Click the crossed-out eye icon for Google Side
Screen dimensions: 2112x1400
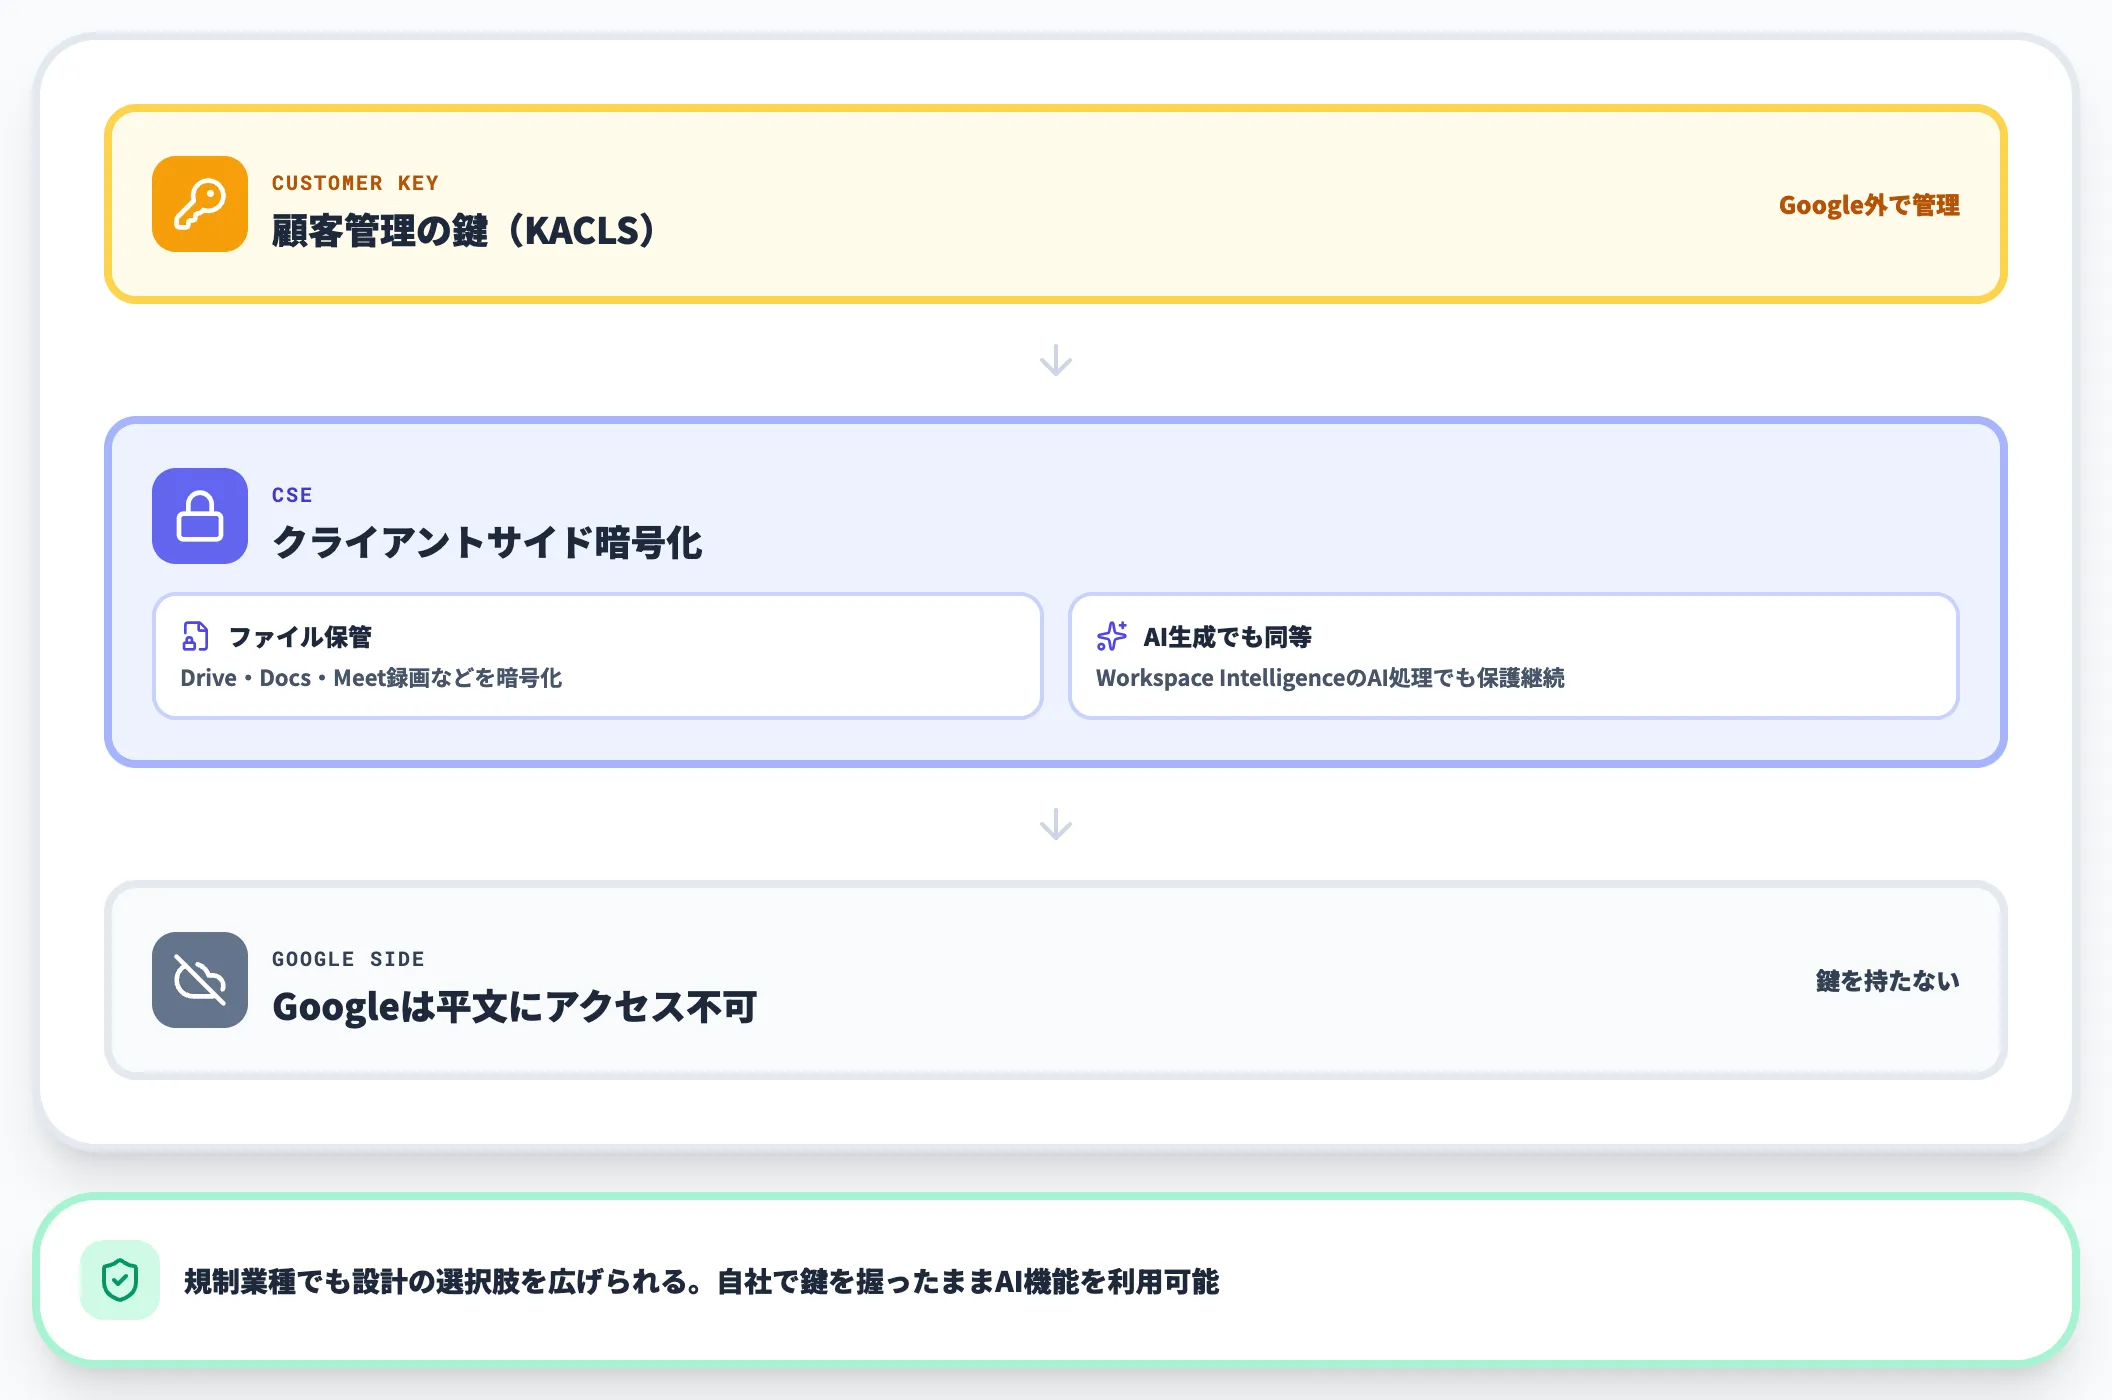(199, 981)
